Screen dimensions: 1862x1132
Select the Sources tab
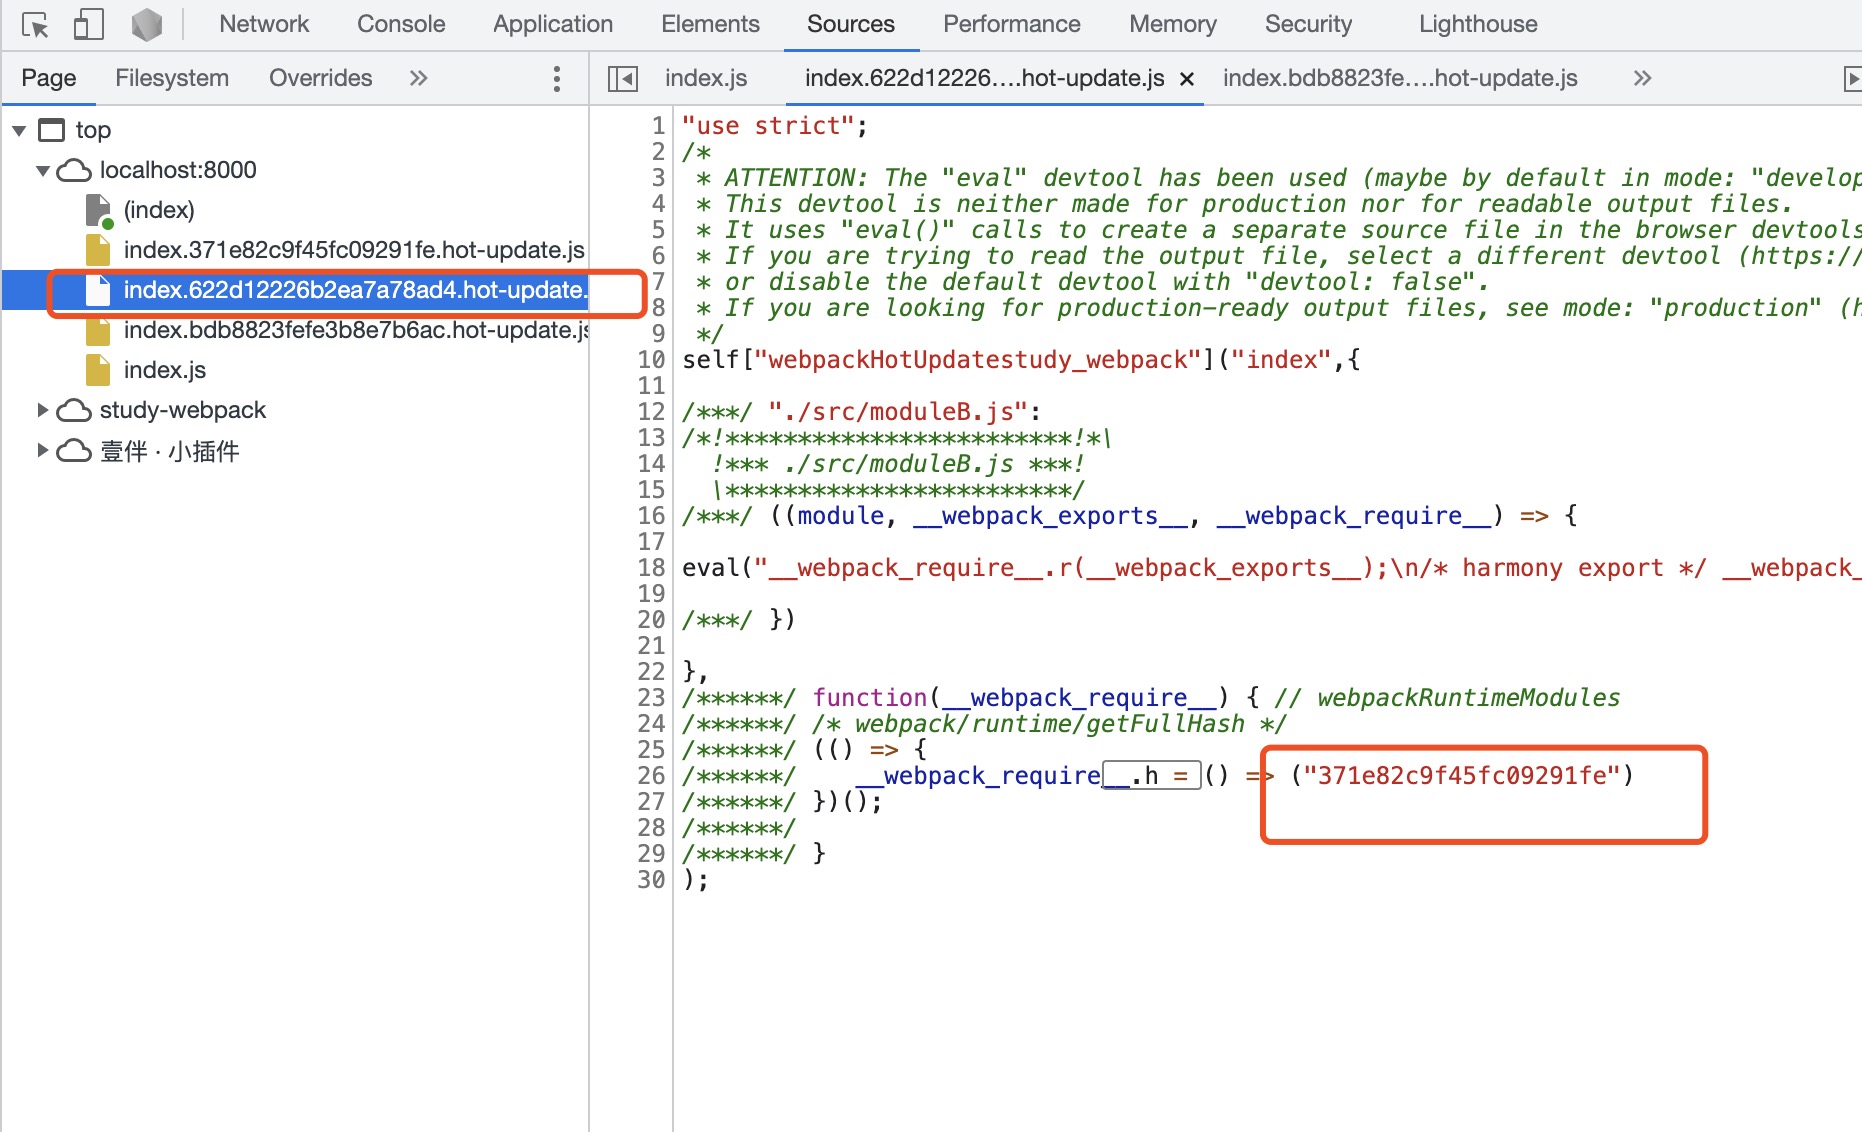coord(851,24)
